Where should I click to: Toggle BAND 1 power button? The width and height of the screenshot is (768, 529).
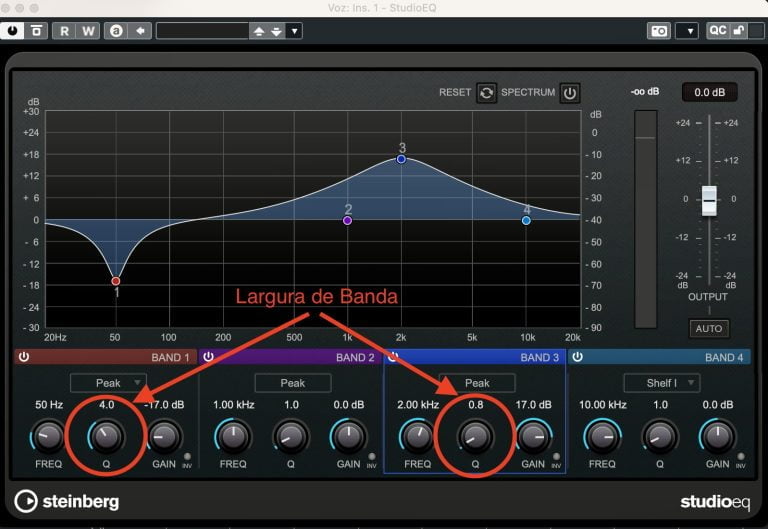coord(24,357)
